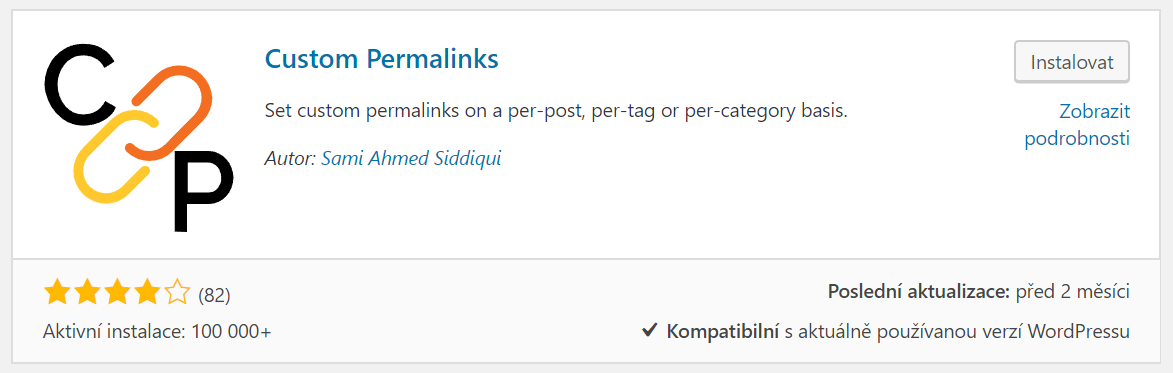Image resolution: width=1173 pixels, height=373 pixels.
Task: Select the third filled rating star
Action: [x=117, y=293]
